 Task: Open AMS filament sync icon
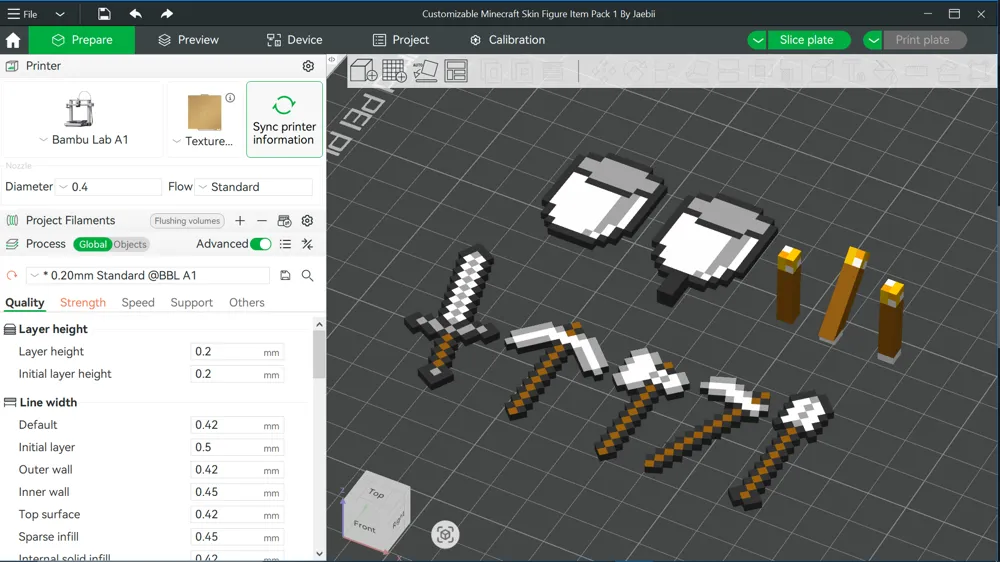284,221
